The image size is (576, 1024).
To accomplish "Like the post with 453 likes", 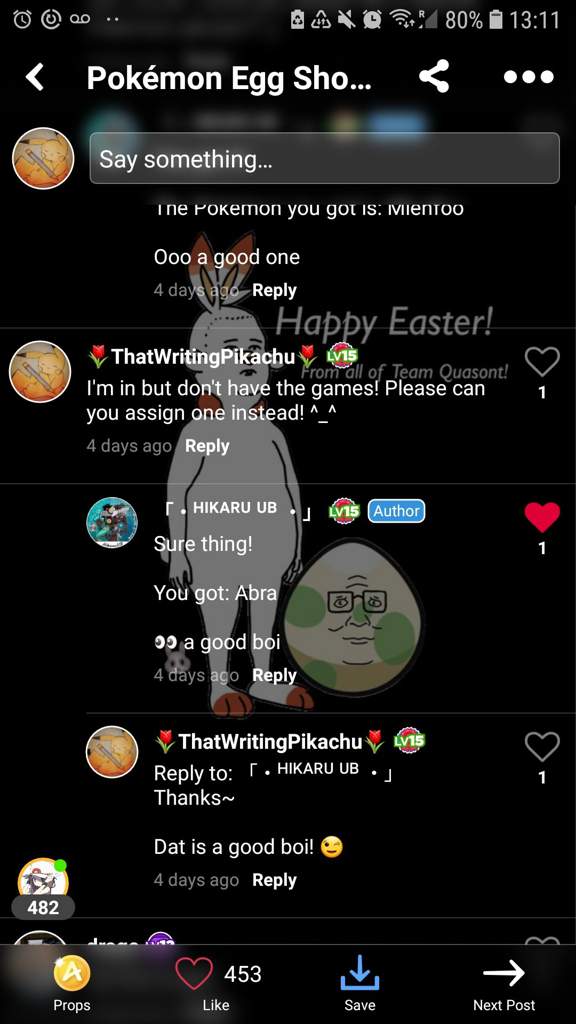I will tap(195, 974).
